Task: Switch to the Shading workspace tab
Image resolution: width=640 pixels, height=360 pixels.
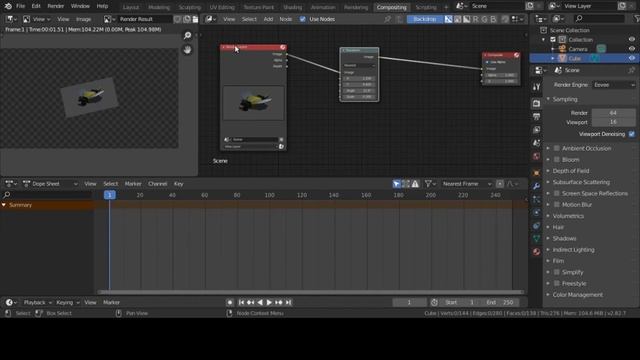Action: point(293,7)
